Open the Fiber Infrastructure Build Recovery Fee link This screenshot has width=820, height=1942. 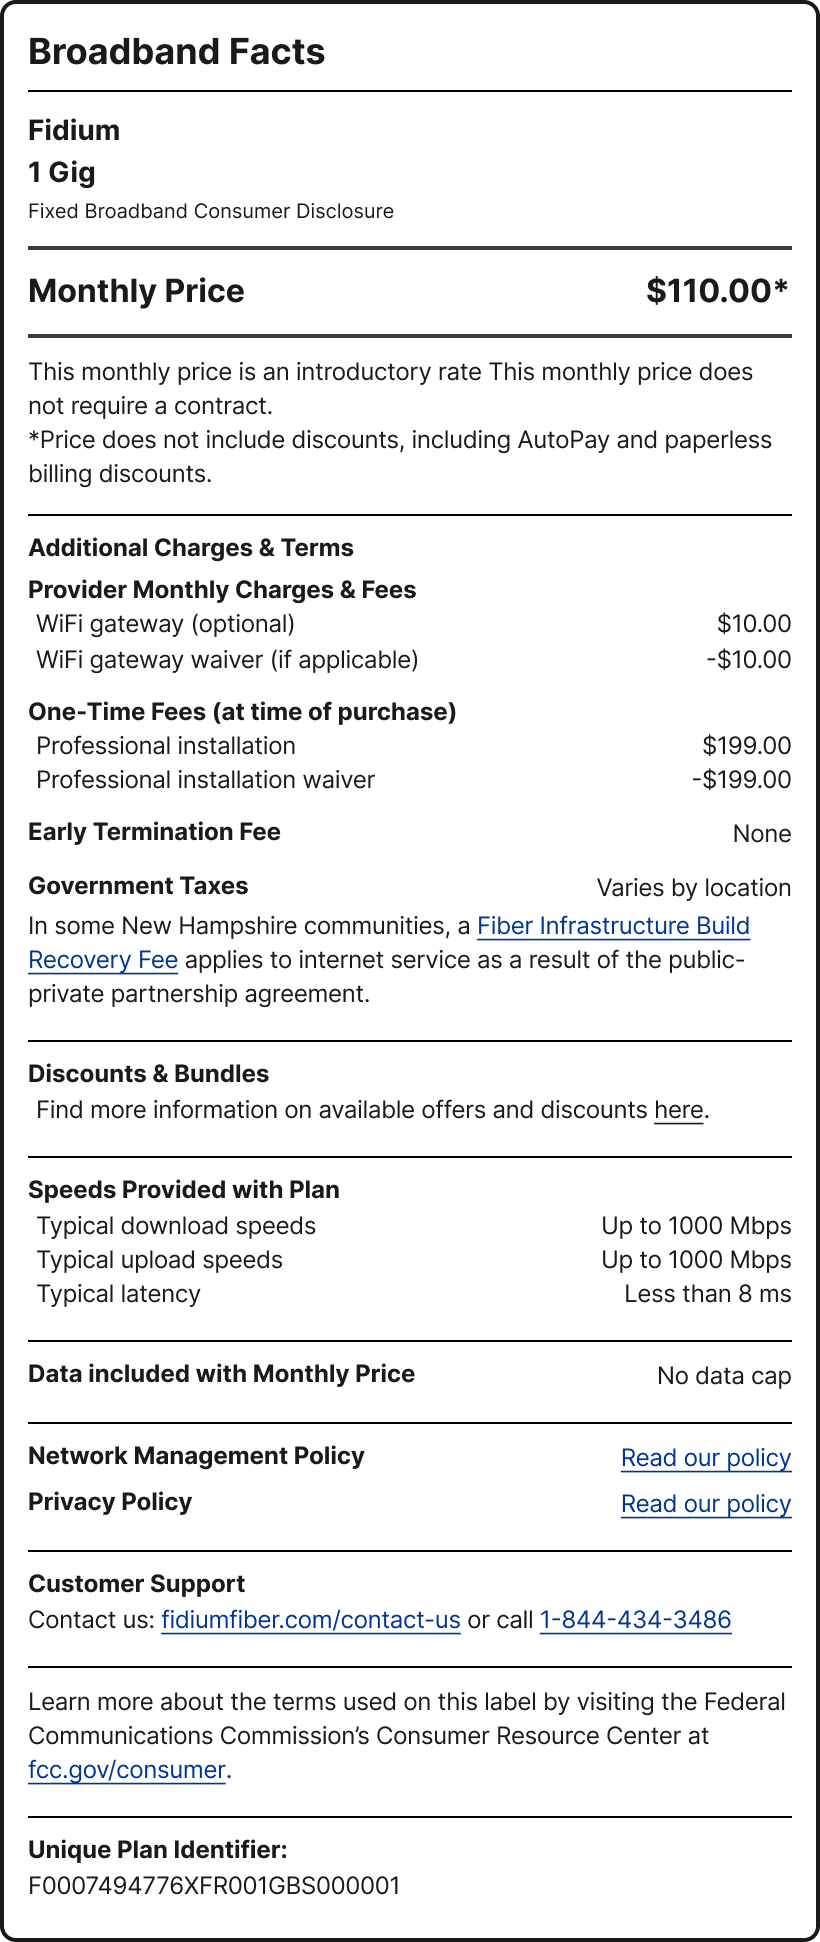click(x=613, y=926)
